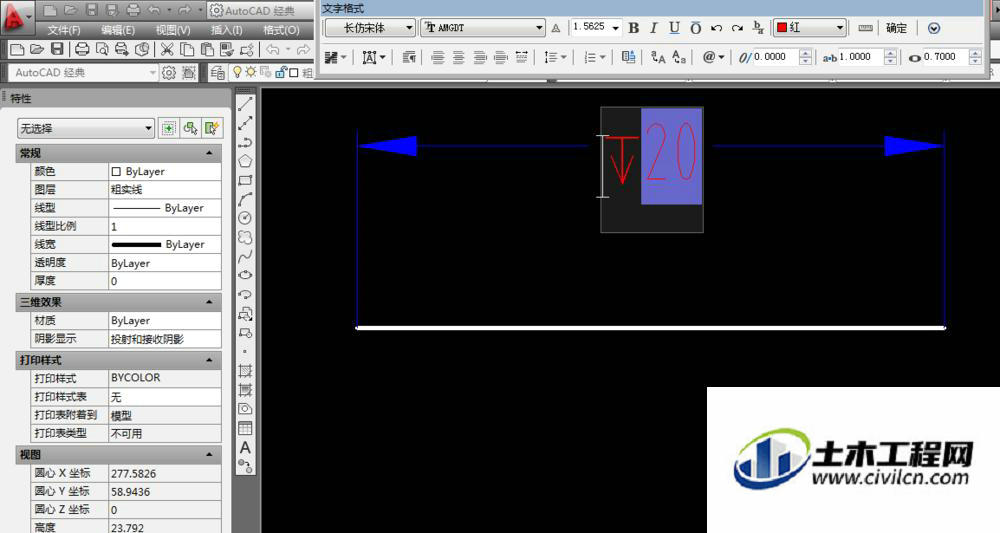Click the red color swatch
1000x533 pixels.
[782, 27]
